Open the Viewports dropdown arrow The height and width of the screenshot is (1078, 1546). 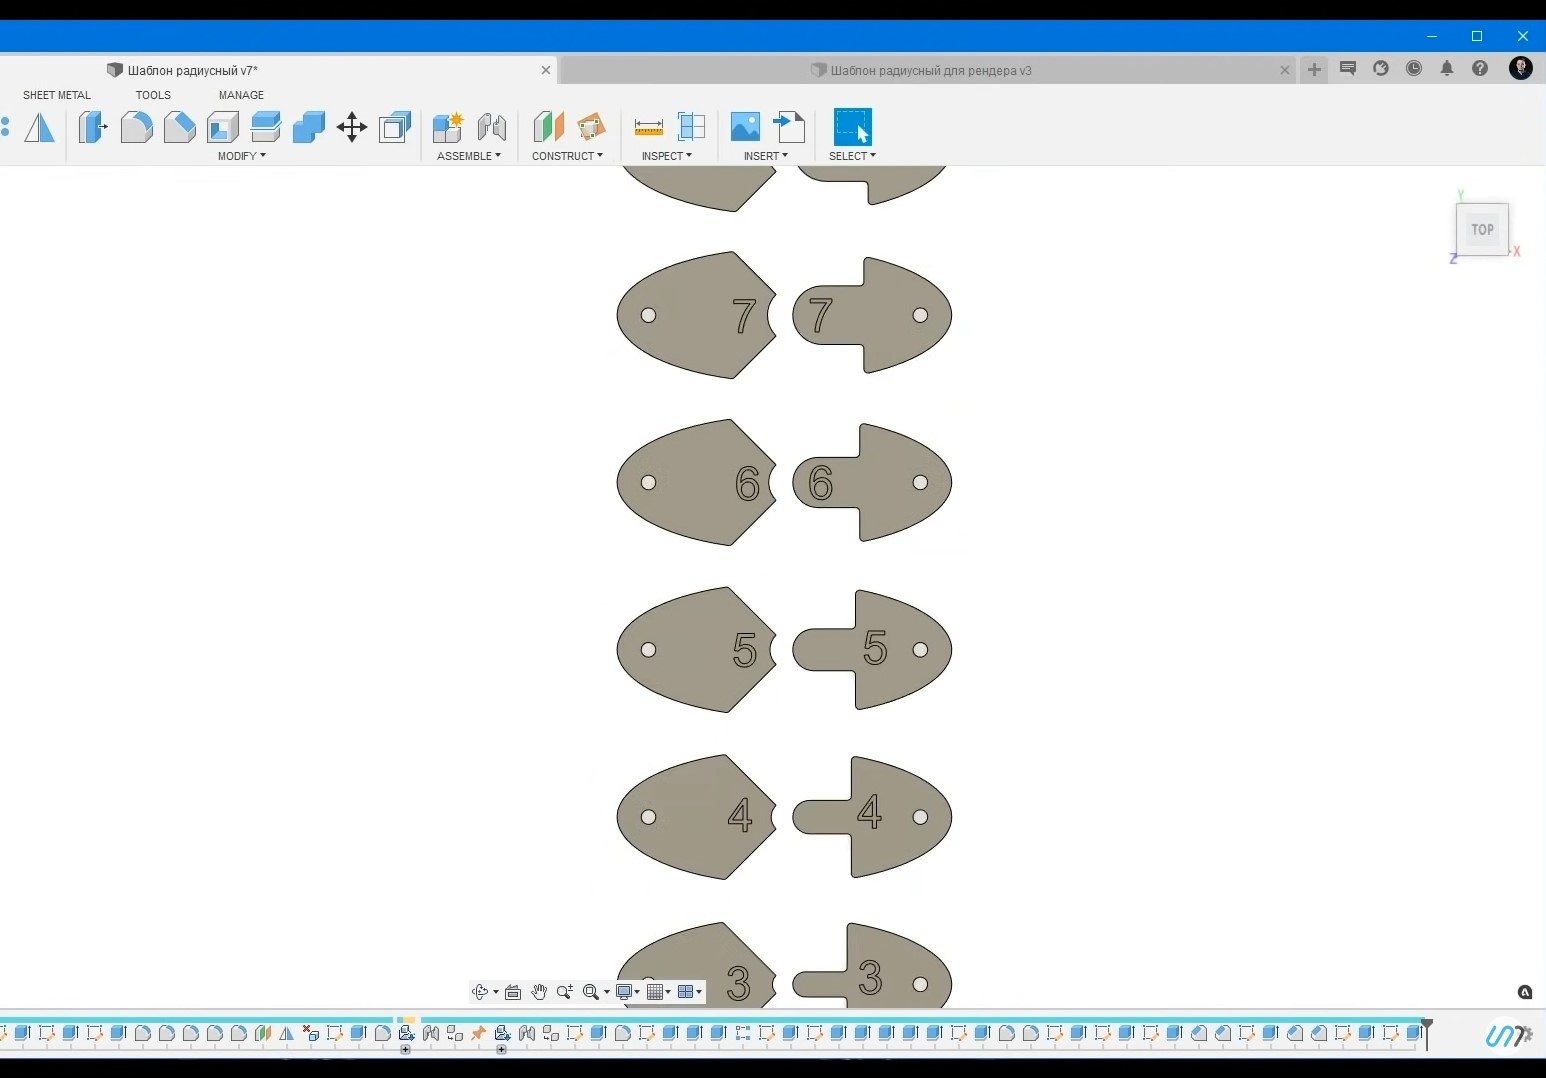coord(699,993)
